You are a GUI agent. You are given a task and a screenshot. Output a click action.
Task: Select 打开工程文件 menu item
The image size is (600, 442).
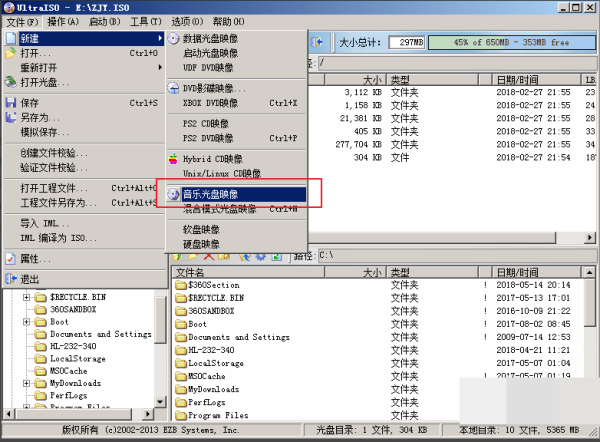[x=84, y=188]
